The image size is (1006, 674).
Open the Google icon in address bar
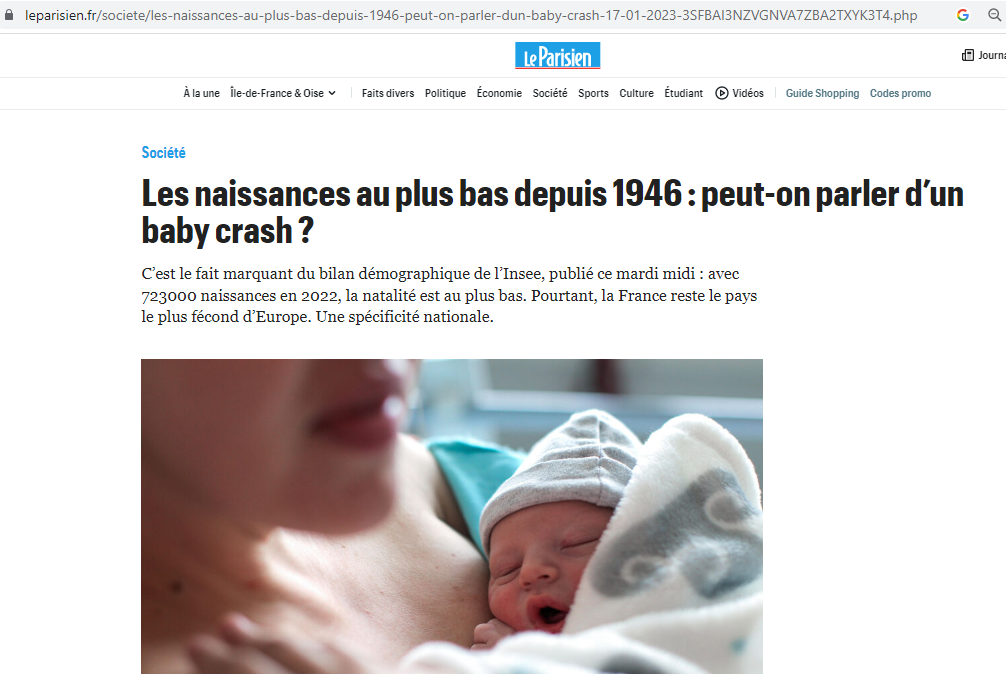[962, 15]
